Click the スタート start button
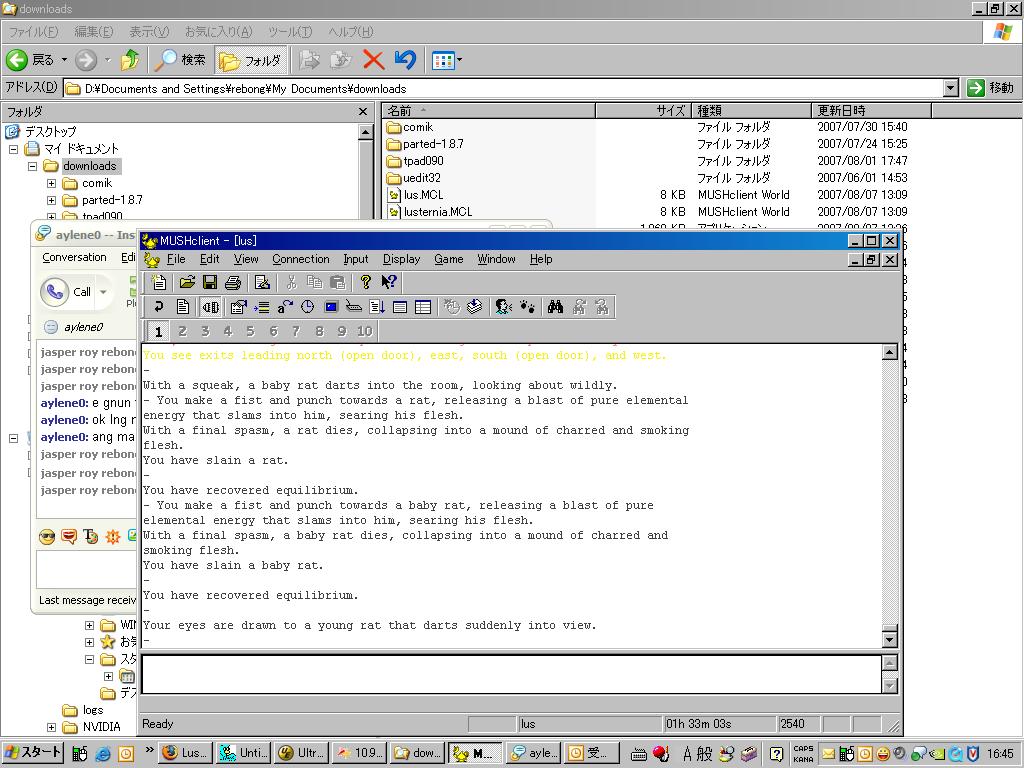The height and width of the screenshot is (768, 1024). pos(32,752)
